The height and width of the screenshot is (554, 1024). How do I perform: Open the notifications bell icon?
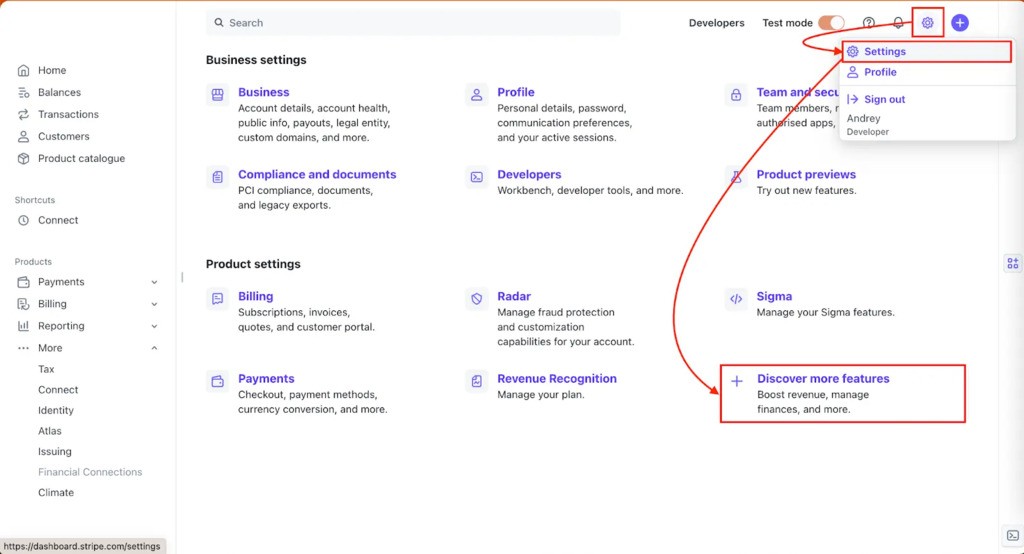click(x=898, y=23)
